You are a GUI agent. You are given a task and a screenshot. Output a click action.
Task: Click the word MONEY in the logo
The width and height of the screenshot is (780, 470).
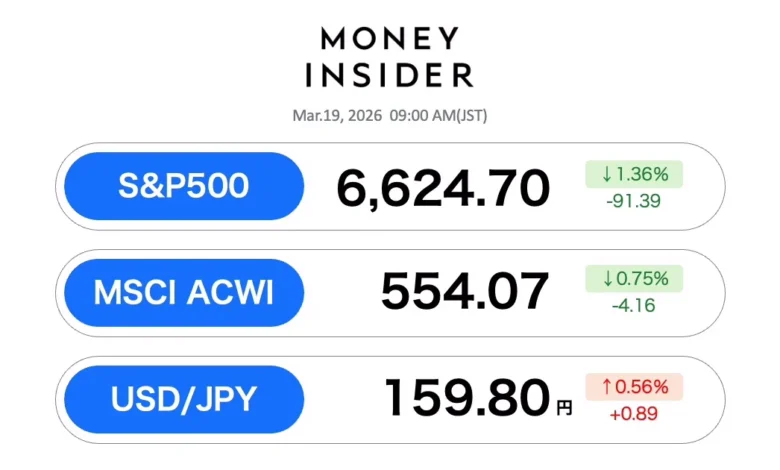(x=390, y=39)
